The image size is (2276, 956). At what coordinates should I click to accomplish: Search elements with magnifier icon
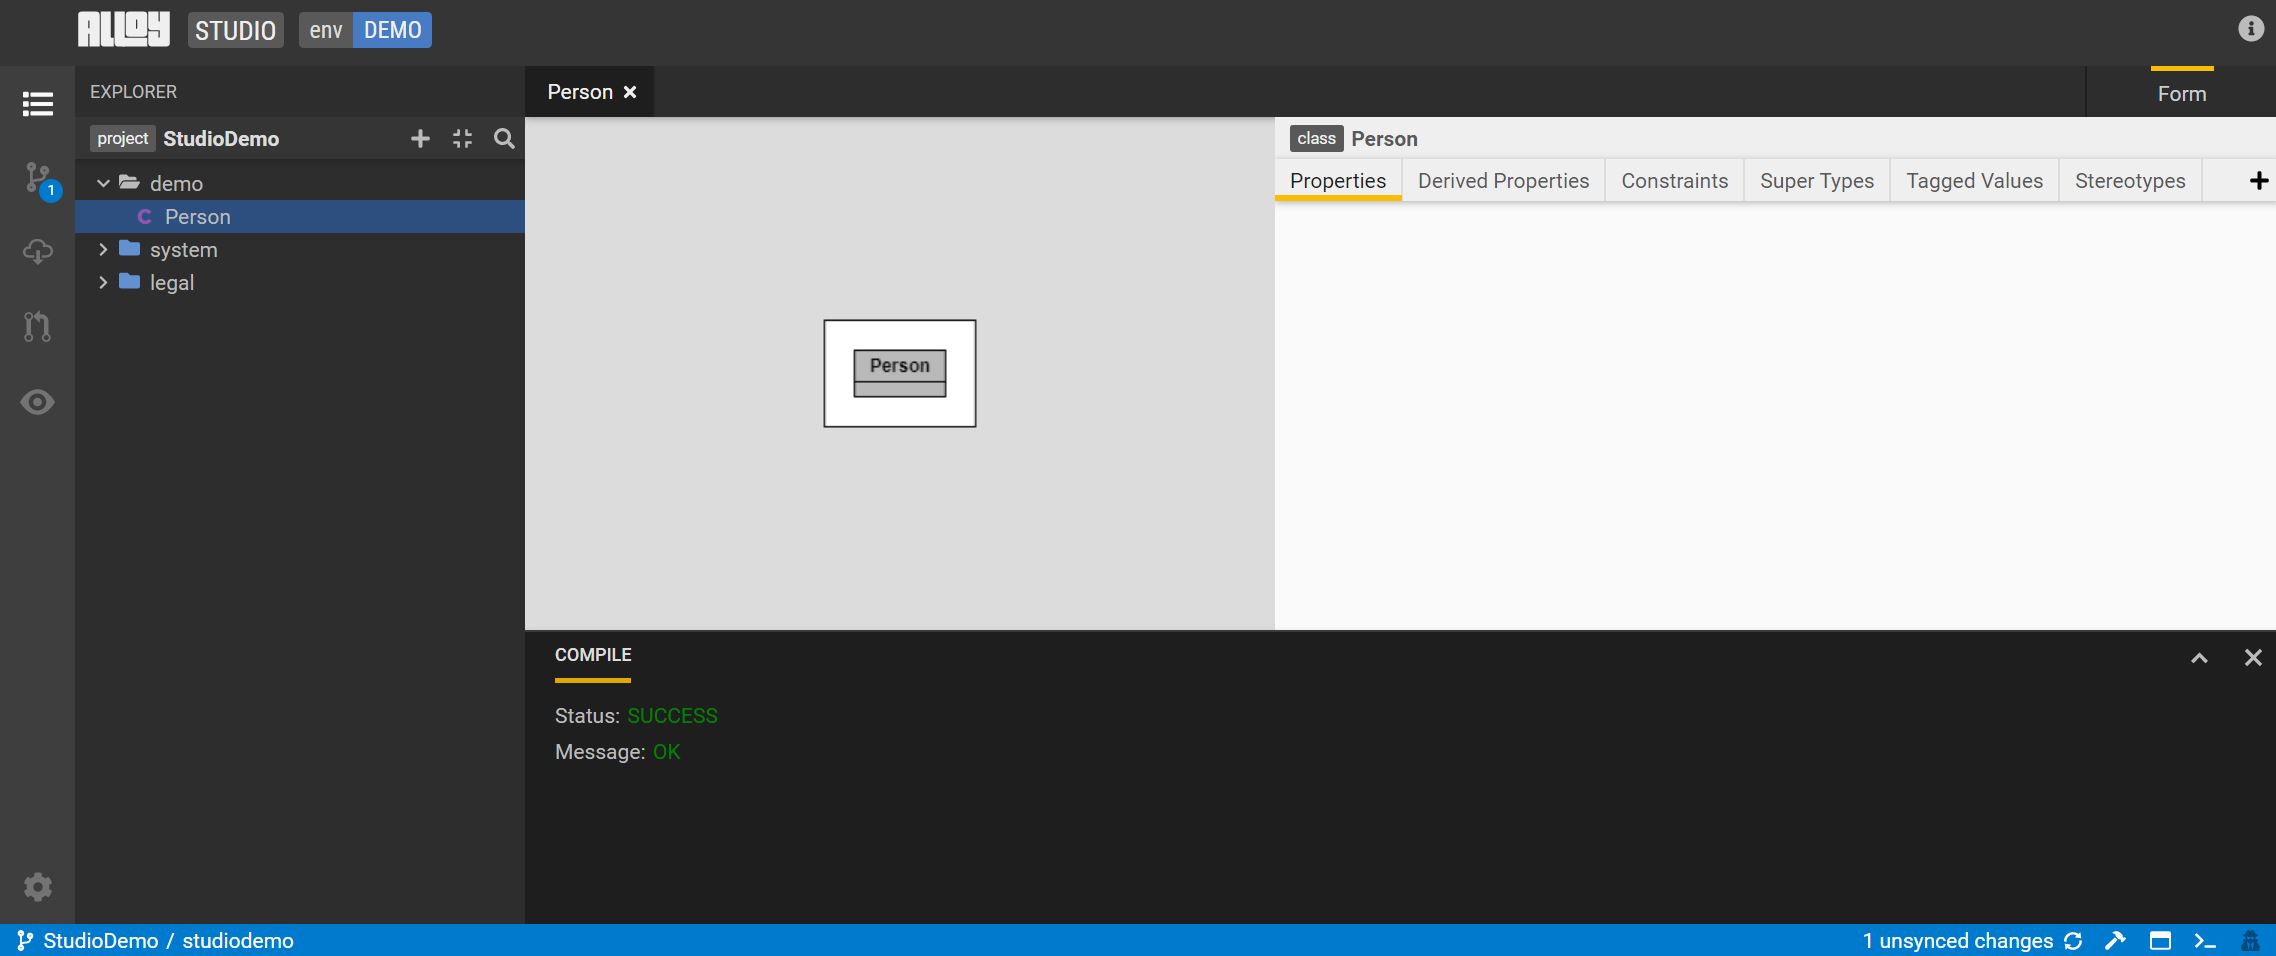point(504,139)
